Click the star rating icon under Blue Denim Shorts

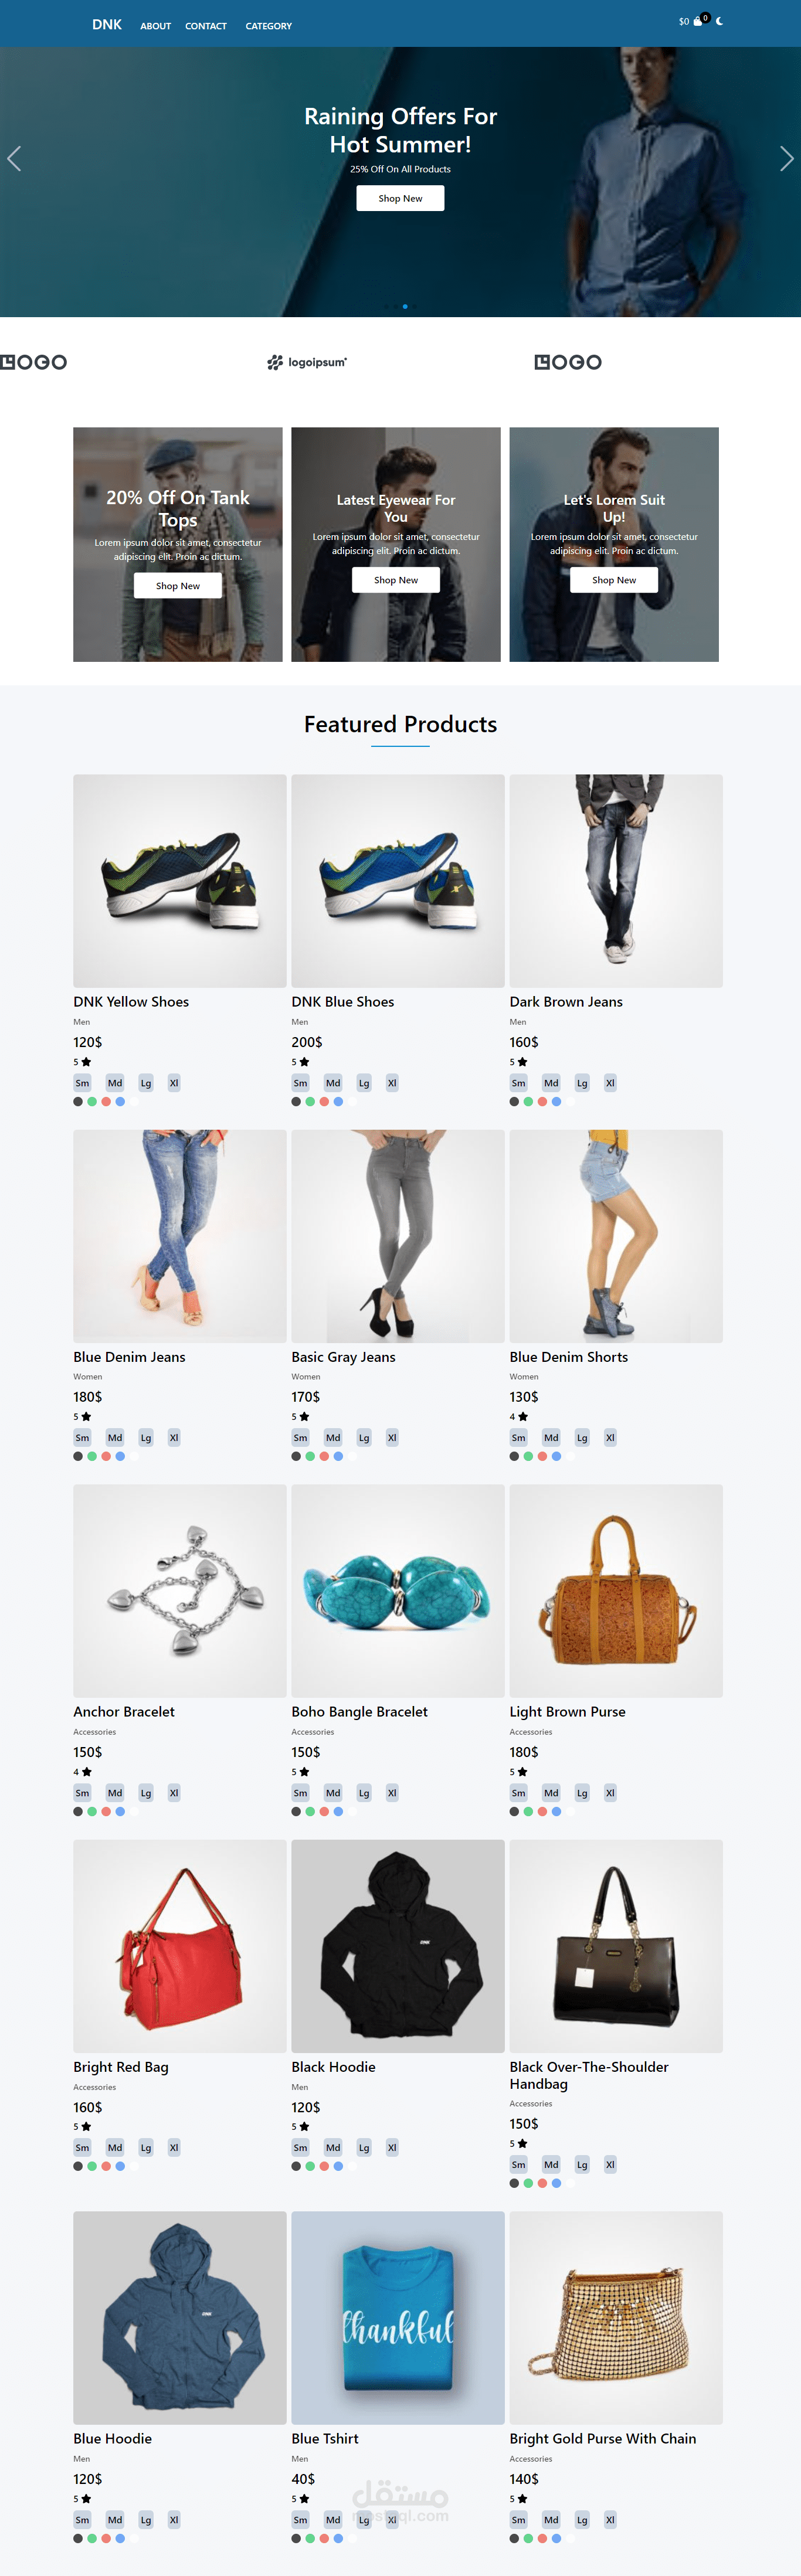522,1417
